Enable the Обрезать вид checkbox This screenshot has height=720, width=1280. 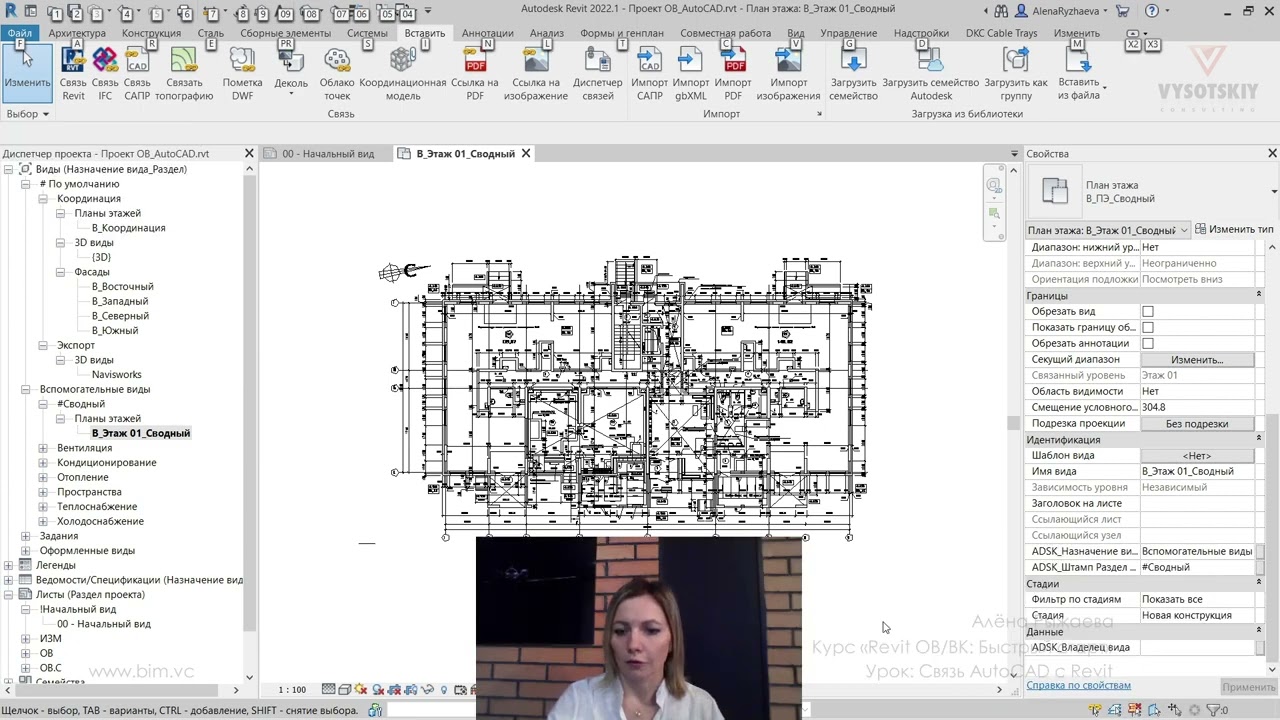(1148, 312)
